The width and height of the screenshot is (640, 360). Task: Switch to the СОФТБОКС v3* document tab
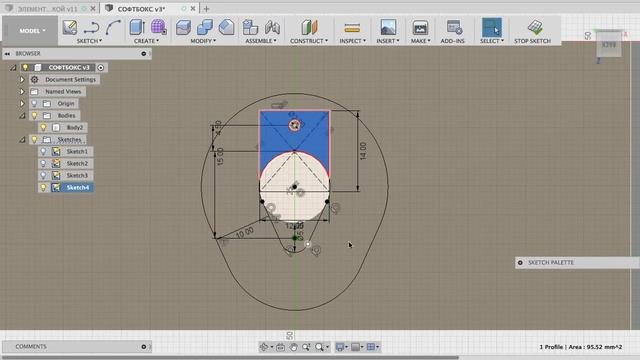[x=141, y=9]
